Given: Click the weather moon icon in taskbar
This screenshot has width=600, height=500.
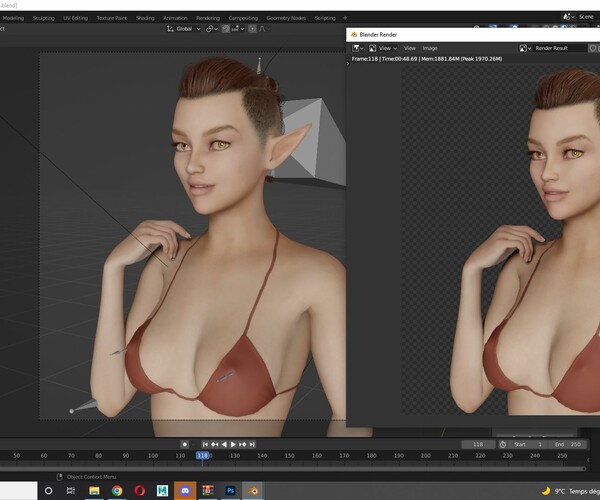Looking at the screenshot, I should [x=546, y=491].
